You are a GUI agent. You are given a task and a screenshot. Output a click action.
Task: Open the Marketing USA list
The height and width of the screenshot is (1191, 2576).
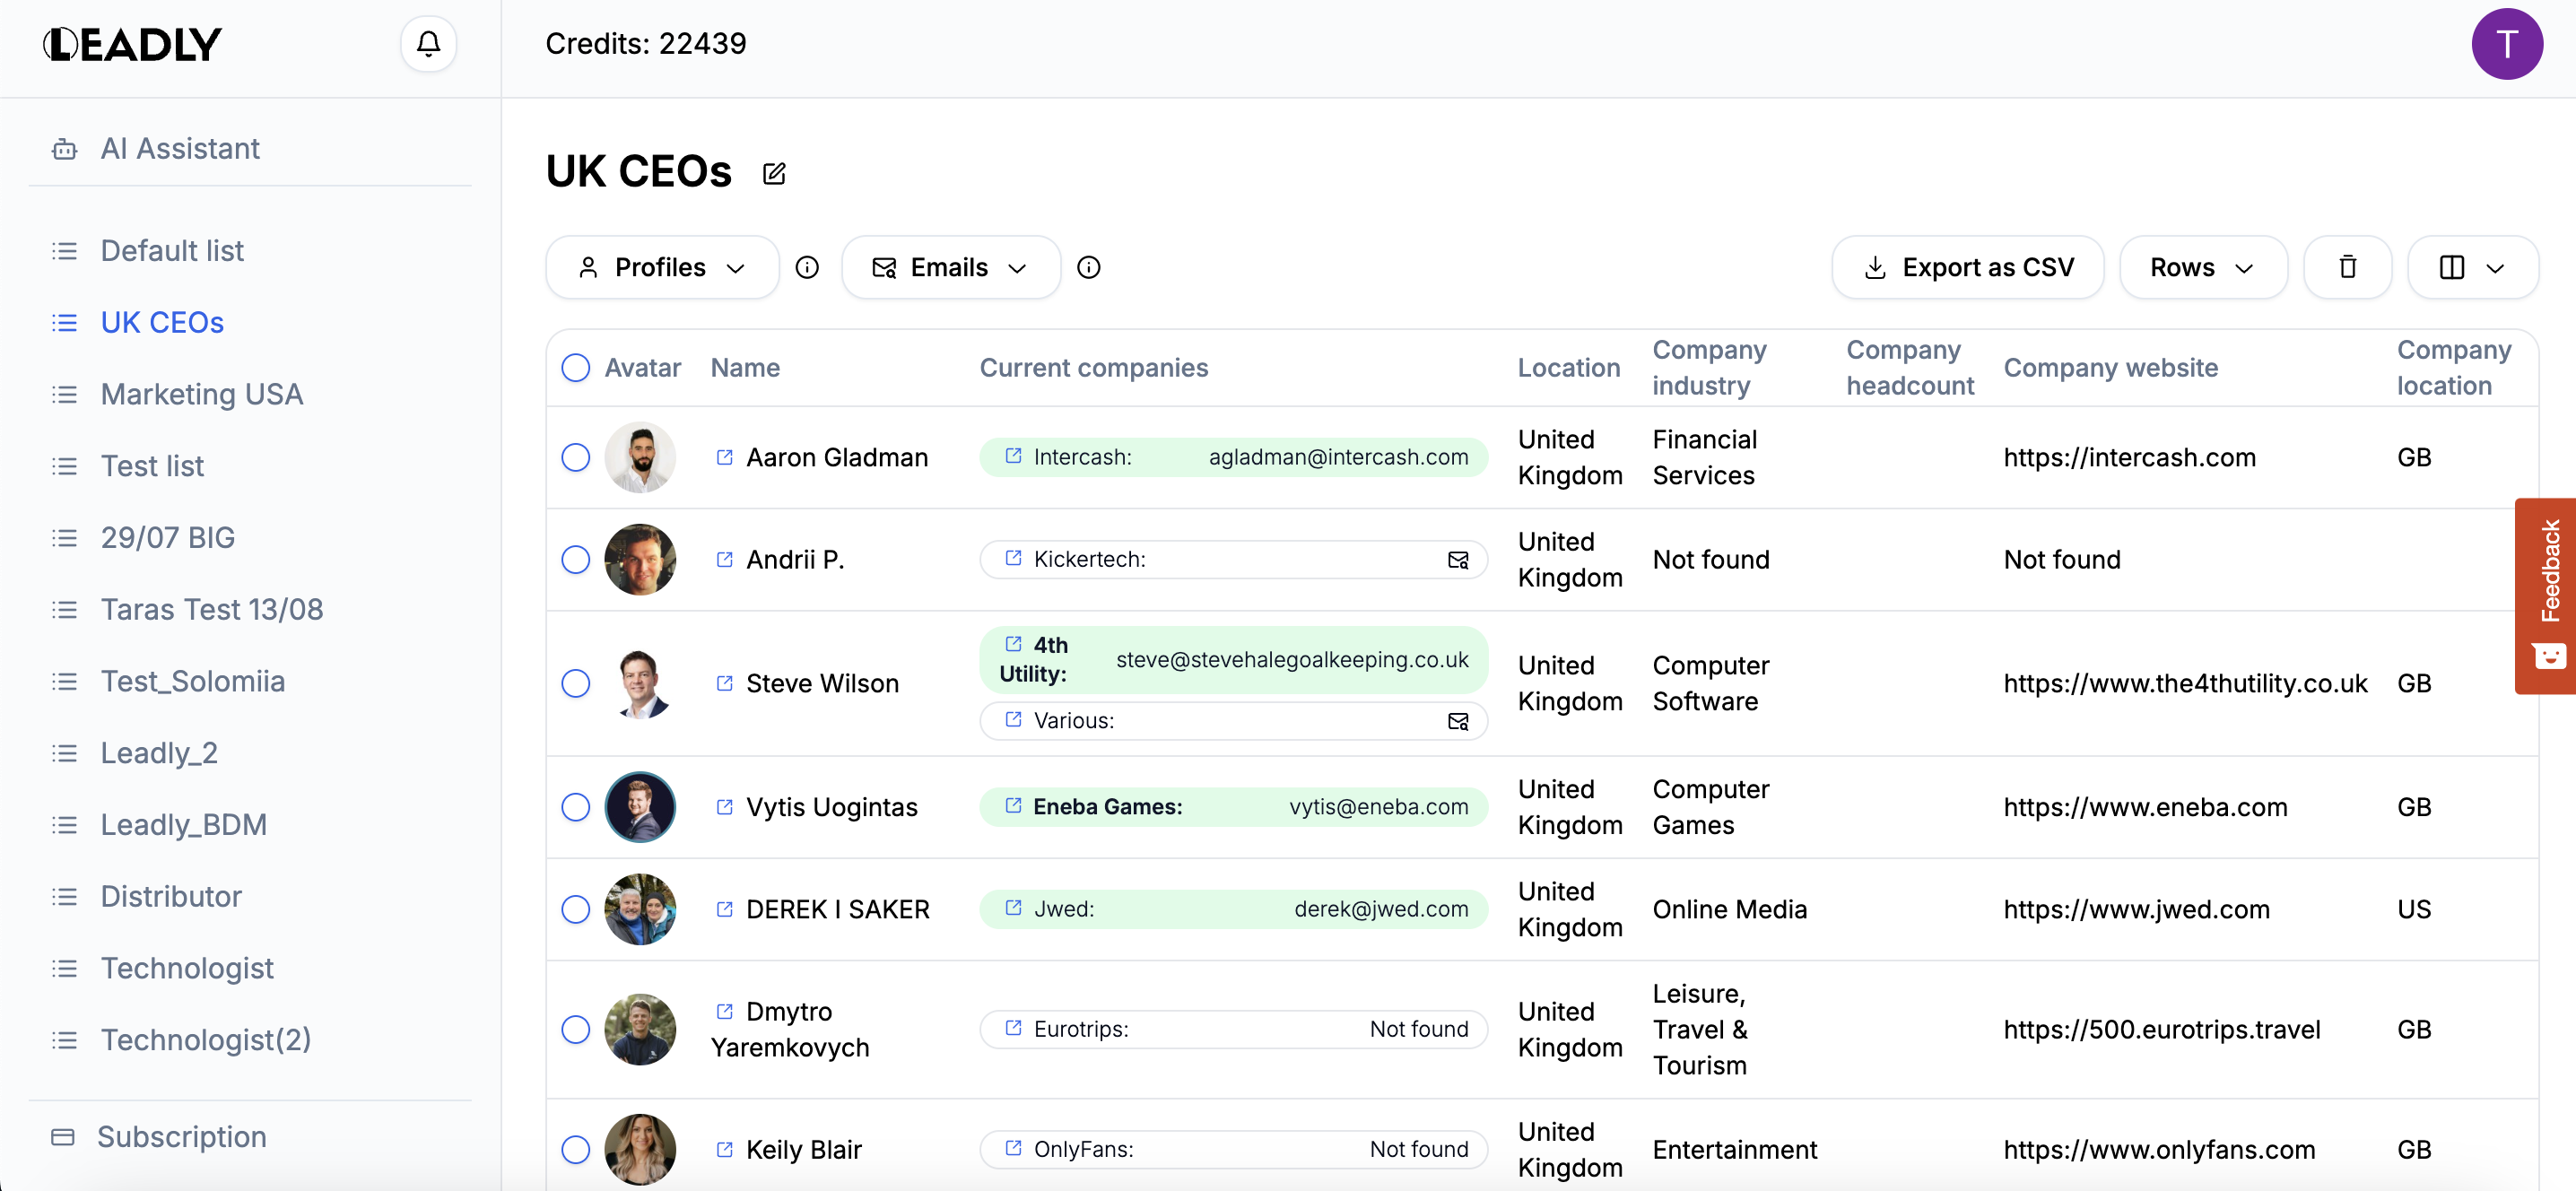click(201, 394)
